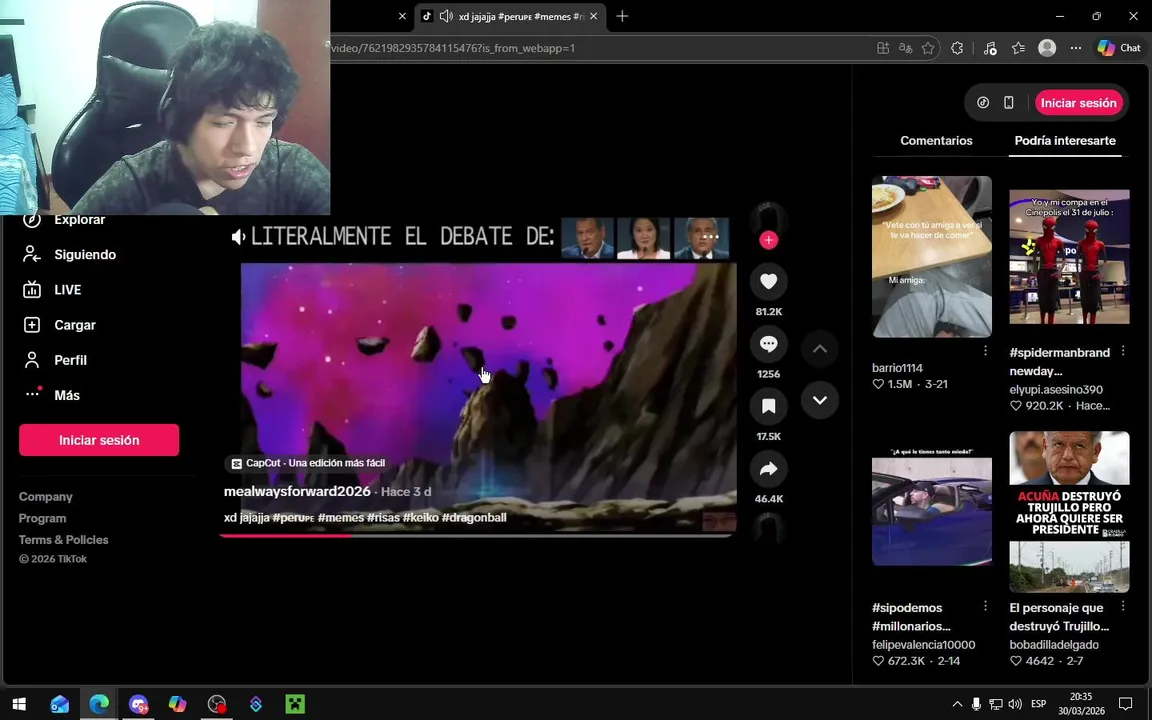Open options for El personaje video card
The height and width of the screenshot is (720, 1152).
point(1123,606)
